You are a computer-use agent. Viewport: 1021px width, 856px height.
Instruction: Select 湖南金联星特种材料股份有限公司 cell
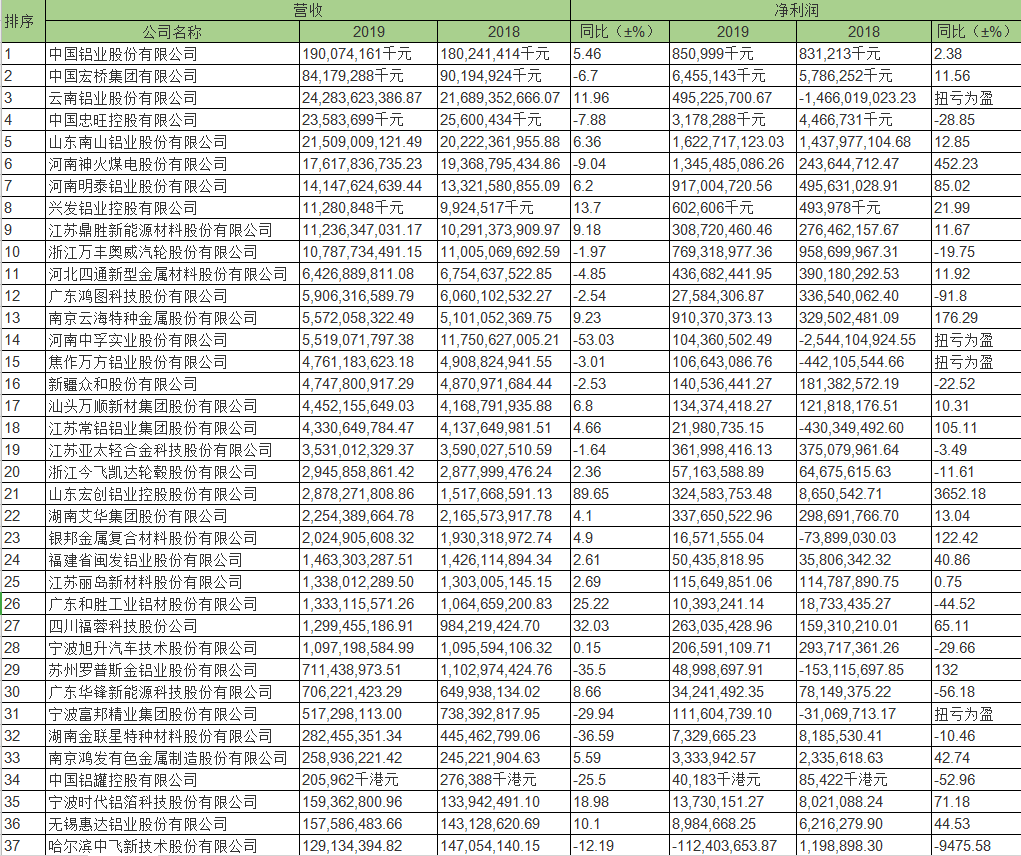point(173,736)
